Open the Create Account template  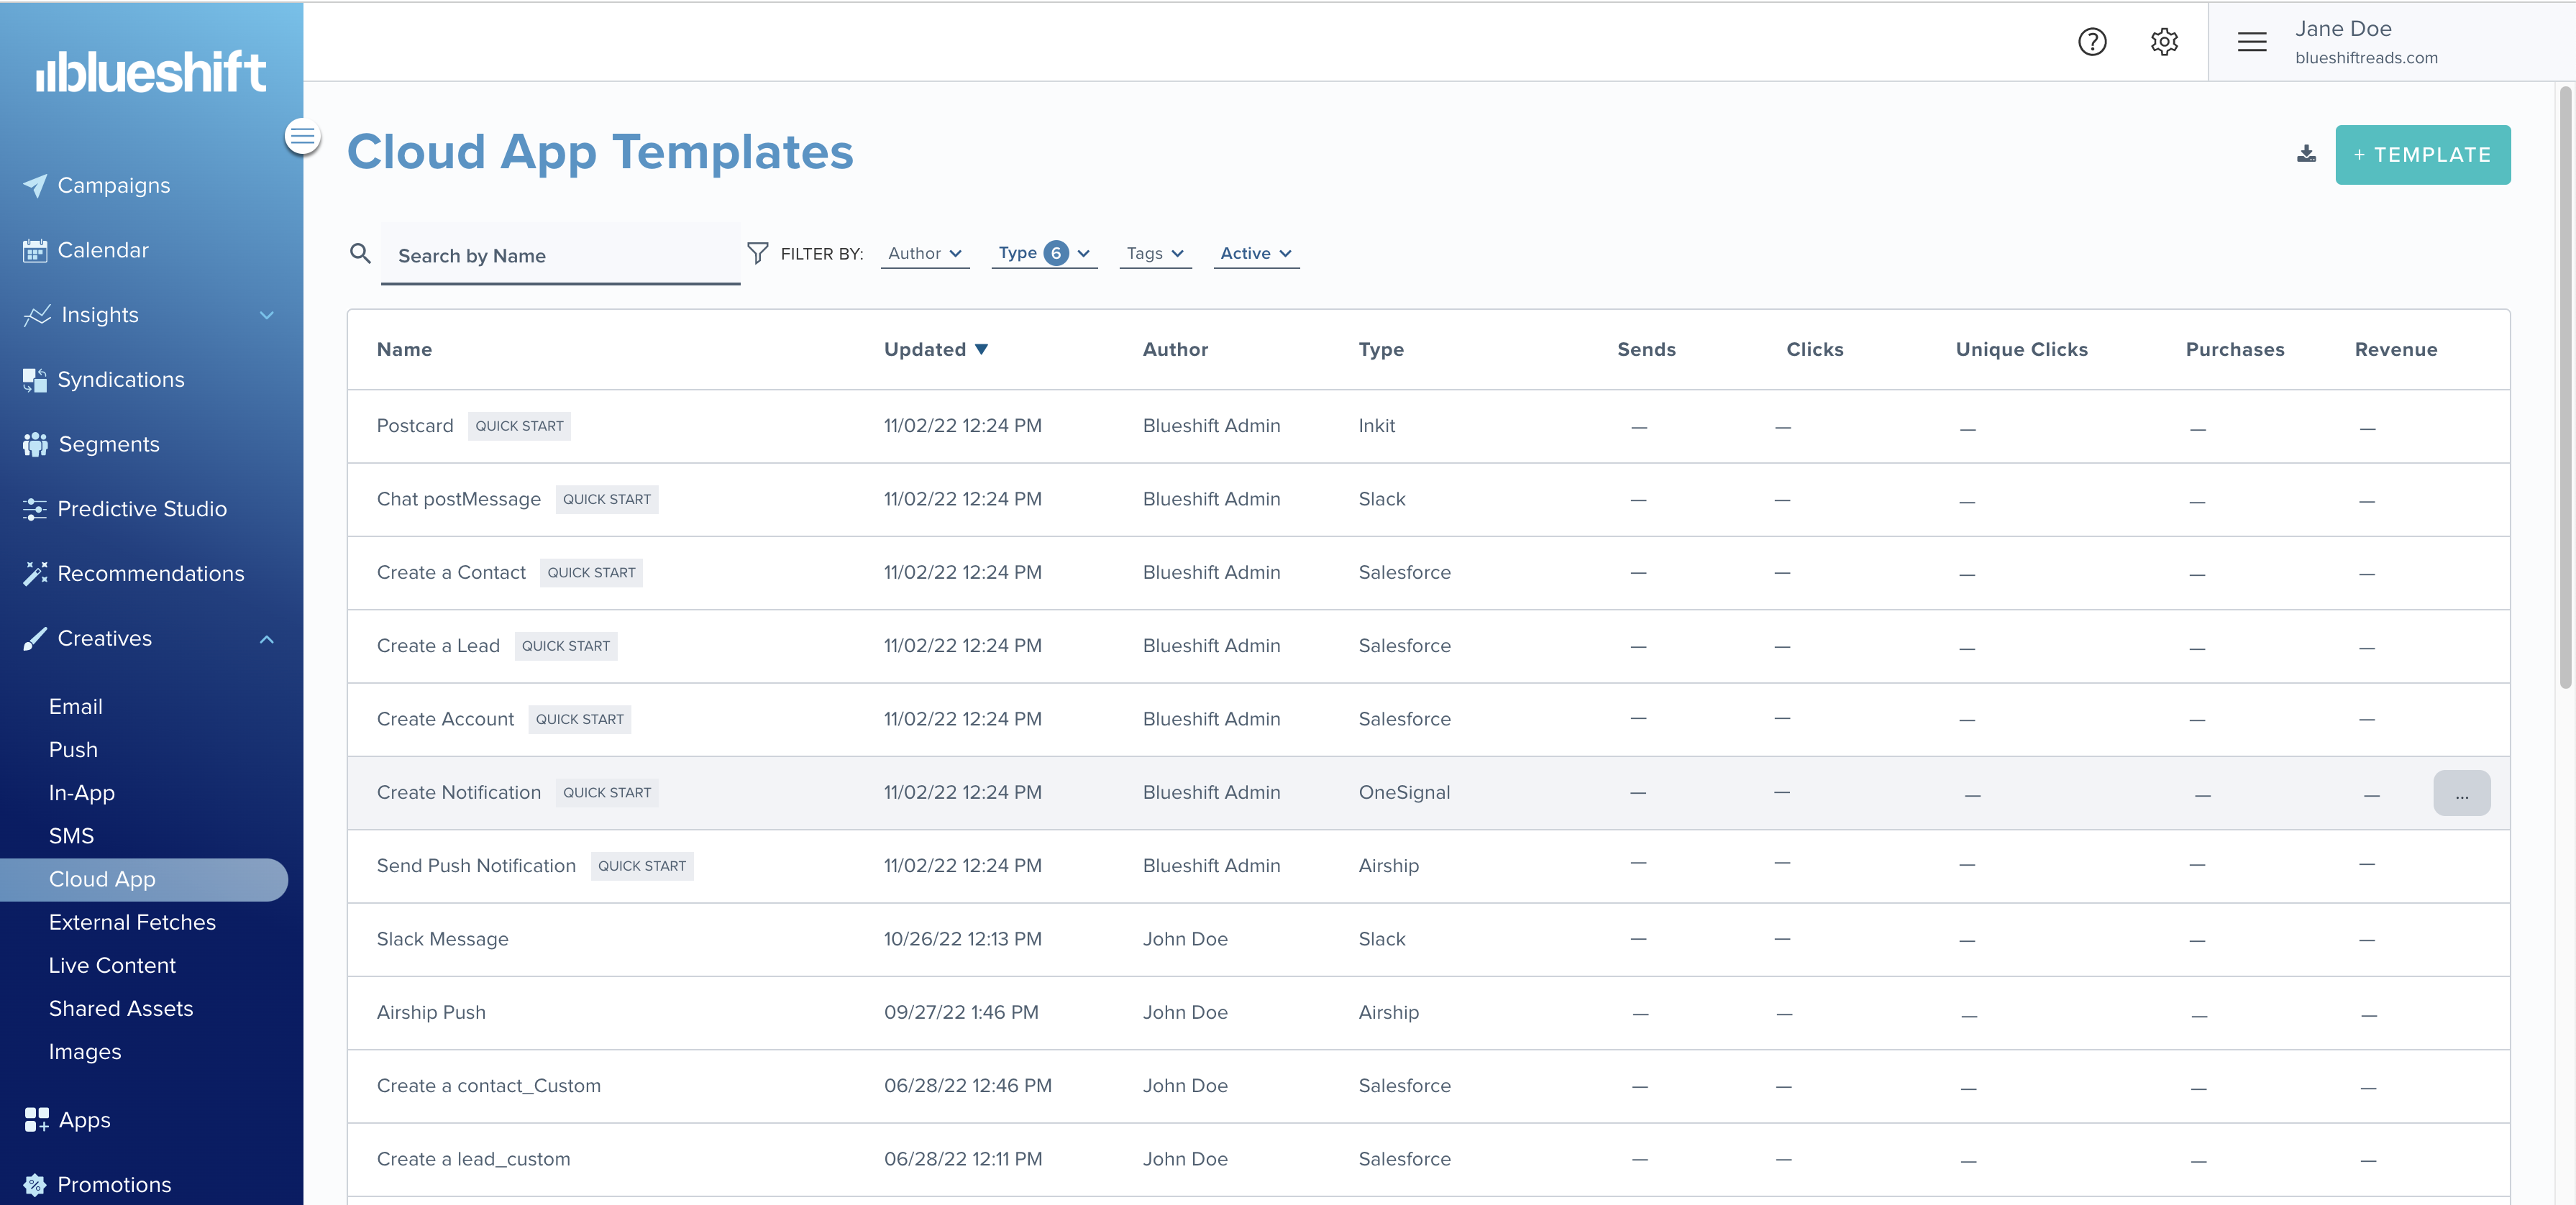445,719
